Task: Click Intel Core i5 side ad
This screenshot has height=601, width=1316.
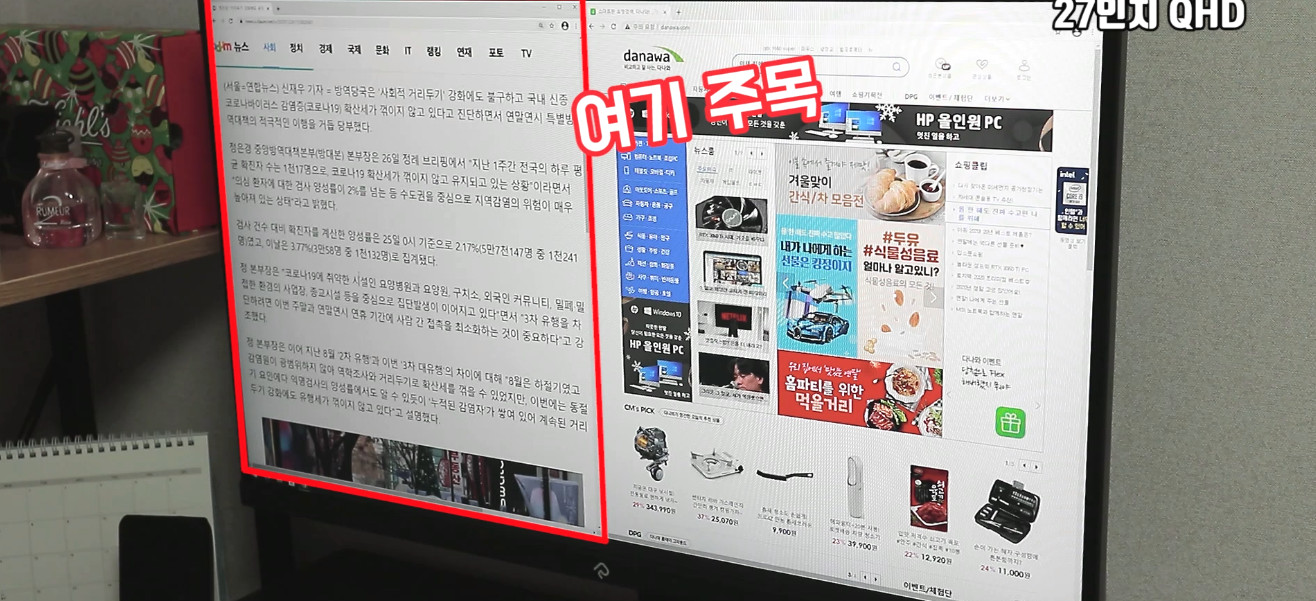Action: tap(1071, 202)
